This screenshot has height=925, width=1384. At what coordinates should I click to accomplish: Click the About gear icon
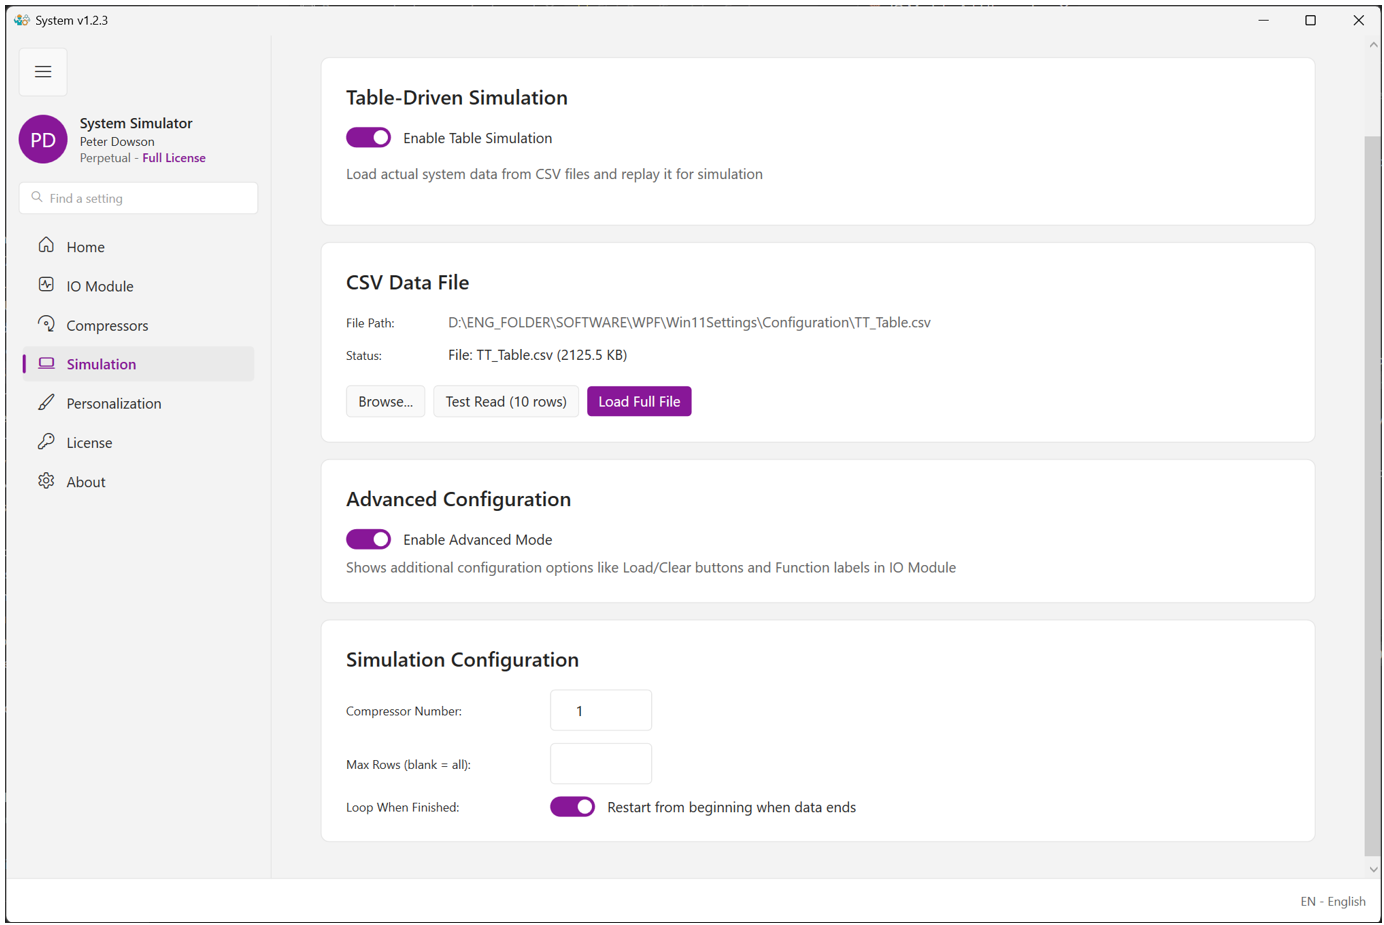[x=46, y=481]
